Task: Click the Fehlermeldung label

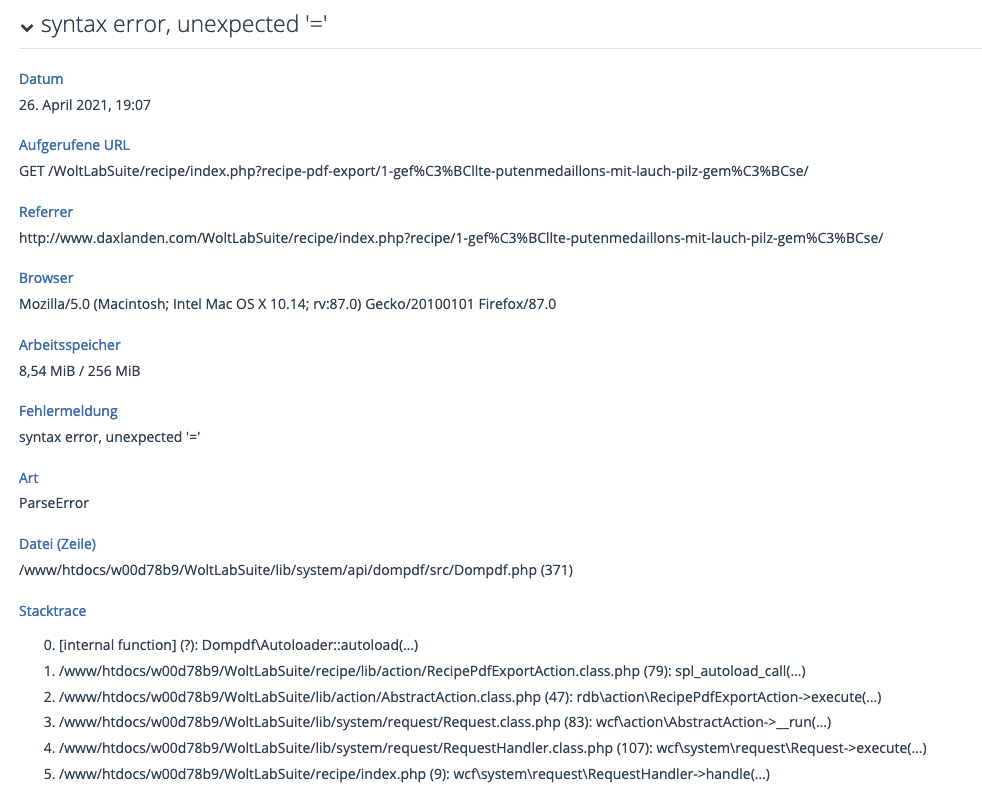Action: 68,411
